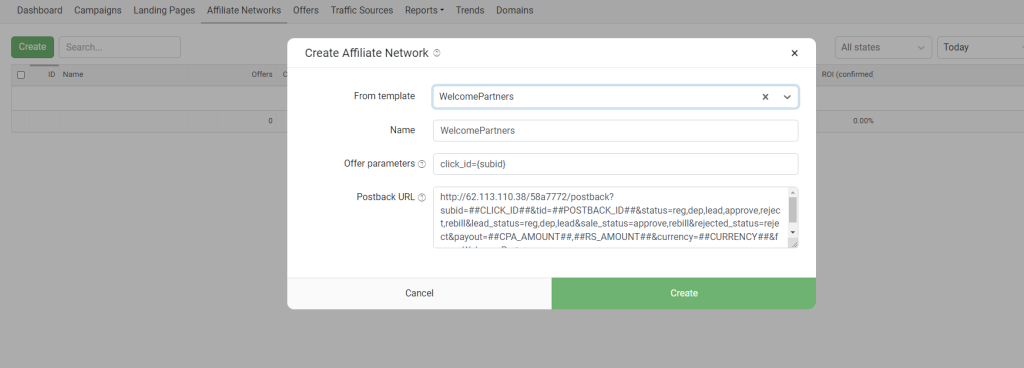This screenshot has height=368, width=1024.
Task: Click the Name input field
Action: coord(615,130)
